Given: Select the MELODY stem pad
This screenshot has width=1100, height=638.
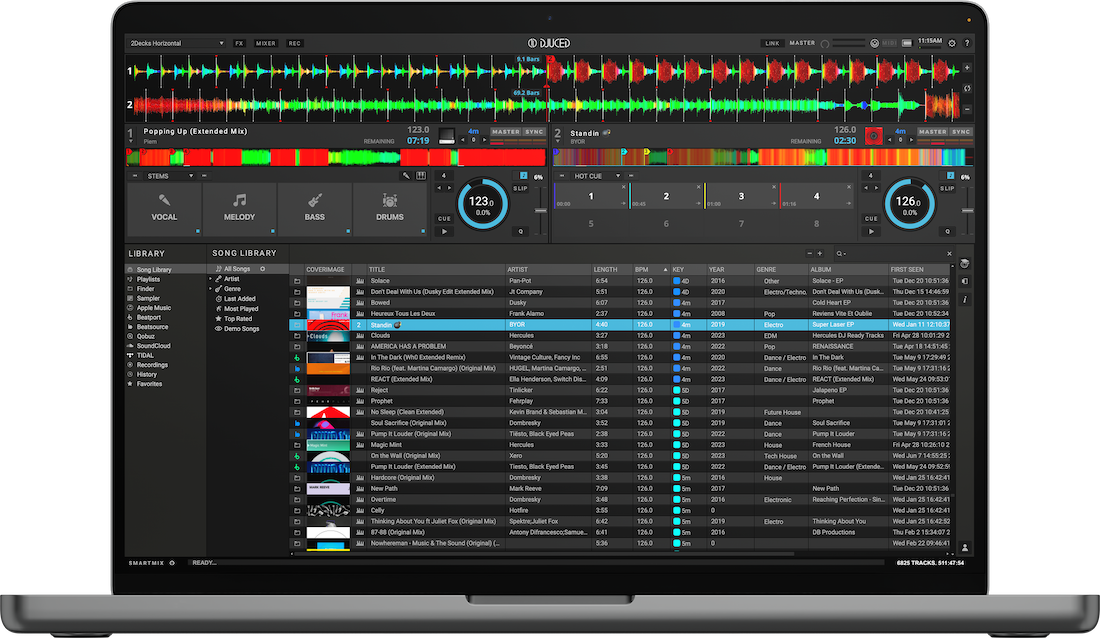Looking at the screenshot, I should tap(239, 209).
